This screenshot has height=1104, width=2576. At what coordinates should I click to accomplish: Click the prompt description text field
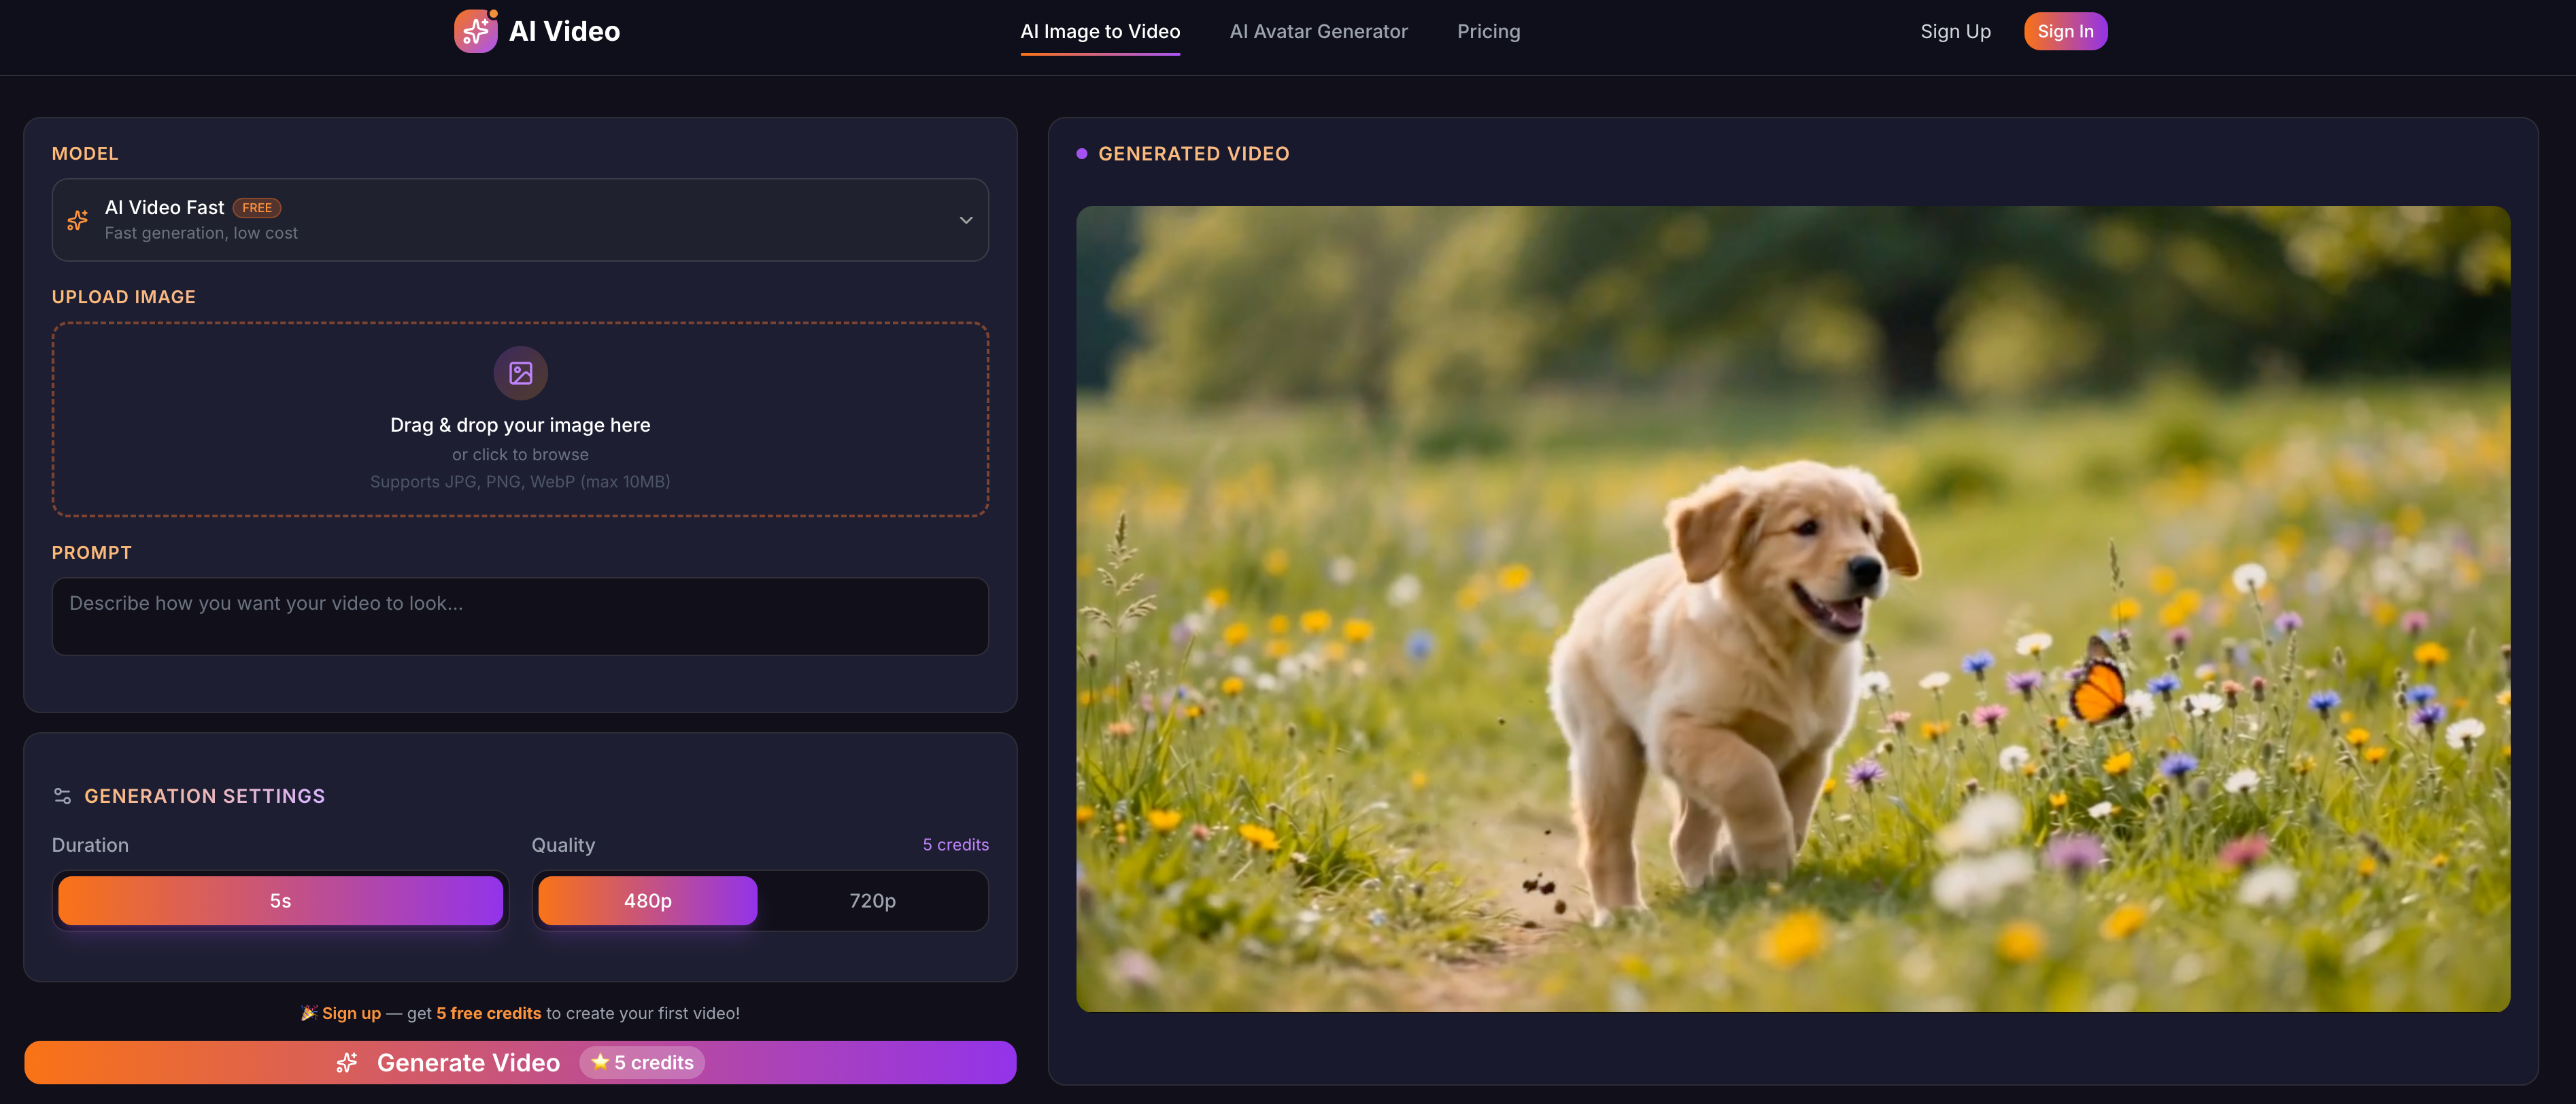[x=520, y=616]
